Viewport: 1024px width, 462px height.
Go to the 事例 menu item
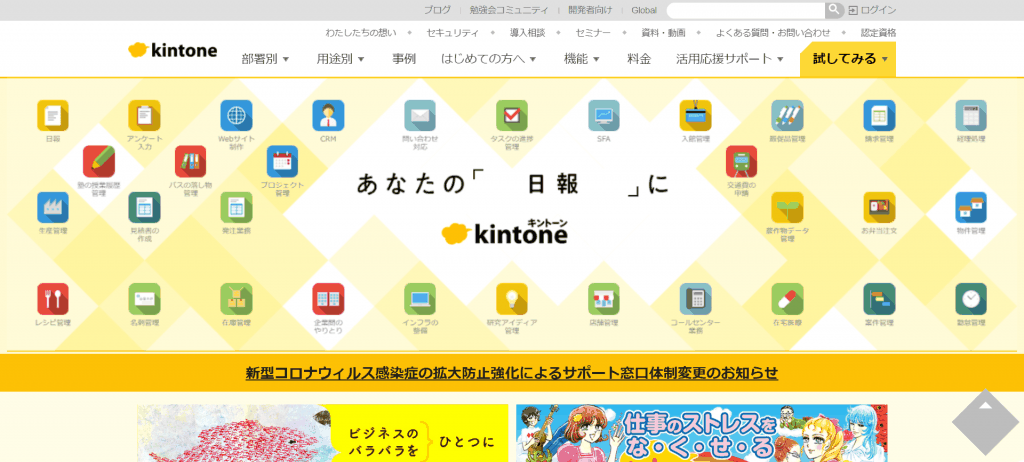pos(404,59)
